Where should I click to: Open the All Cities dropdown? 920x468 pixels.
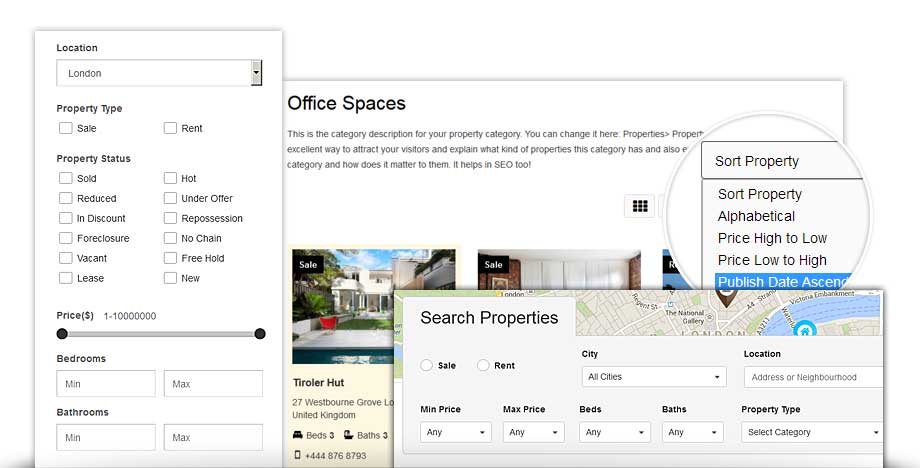pyautogui.click(x=654, y=377)
